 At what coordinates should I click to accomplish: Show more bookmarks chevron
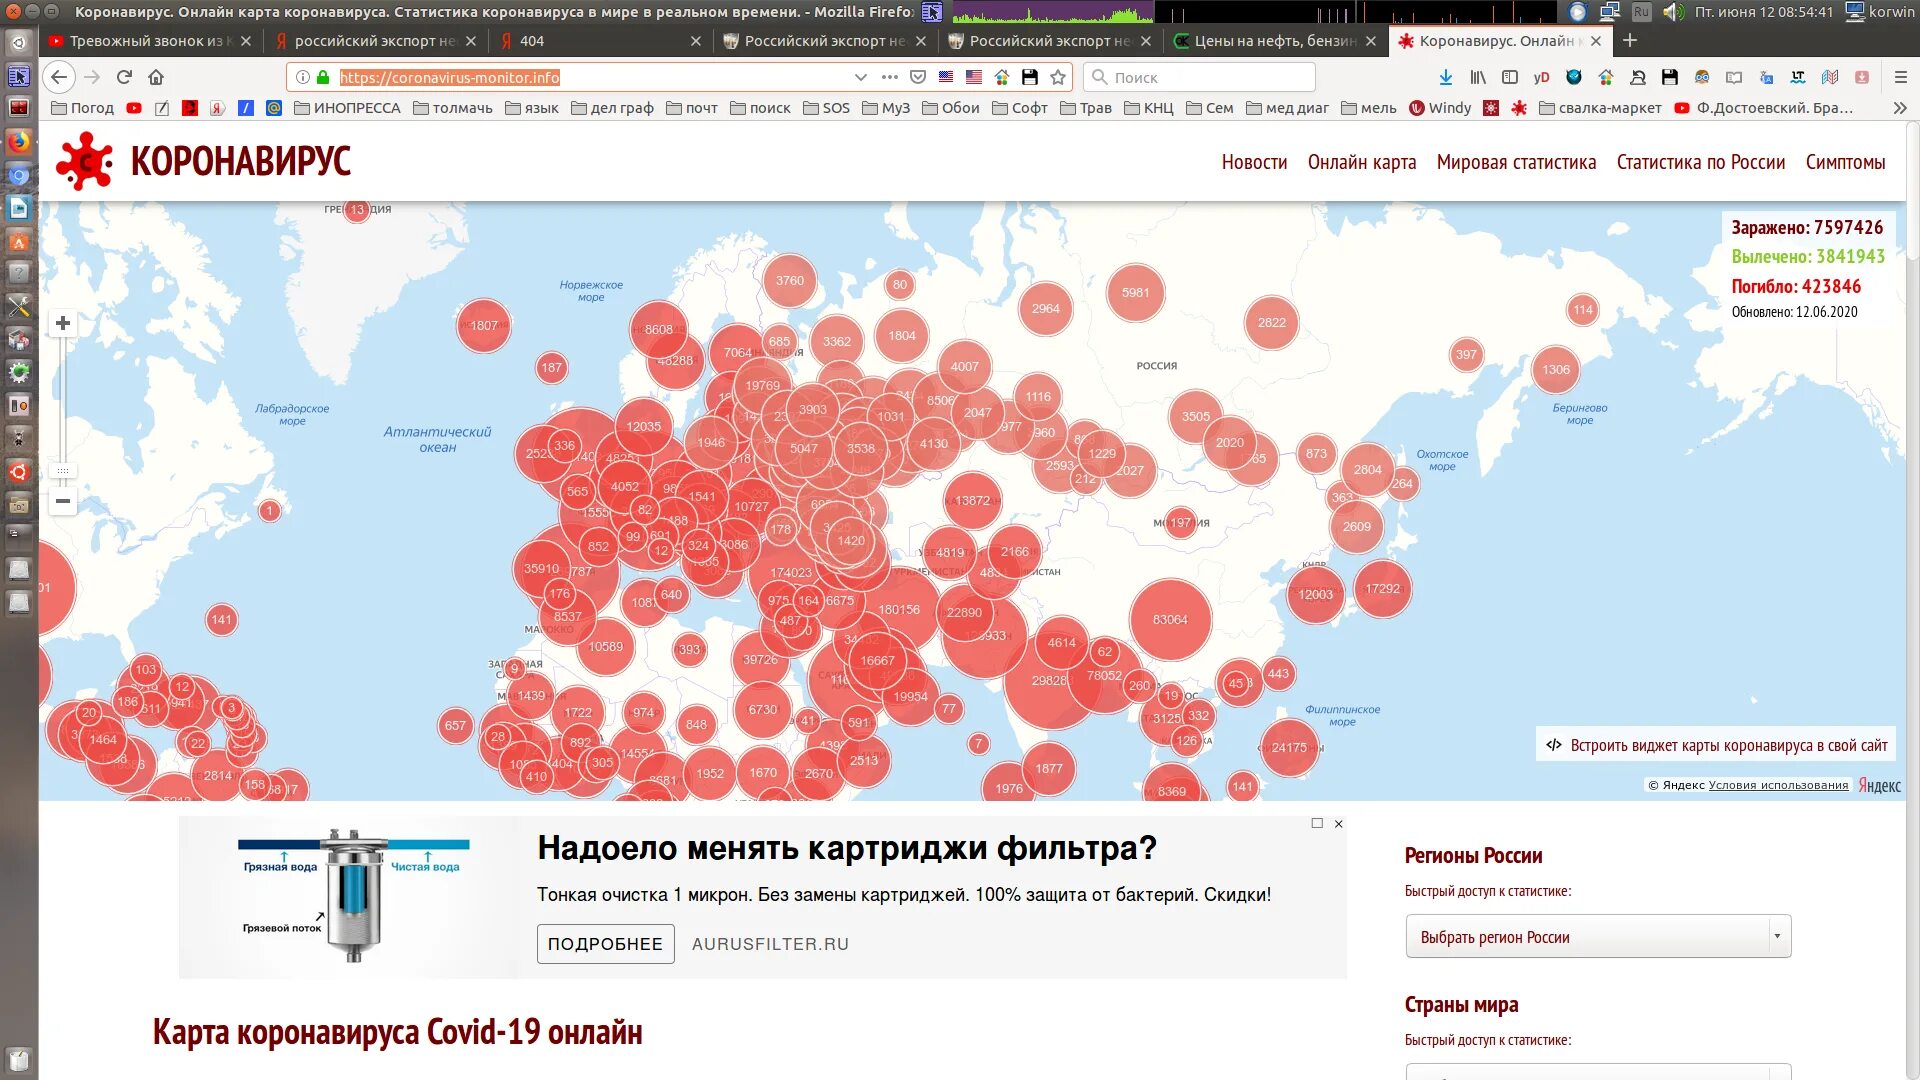tap(1899, 108)
